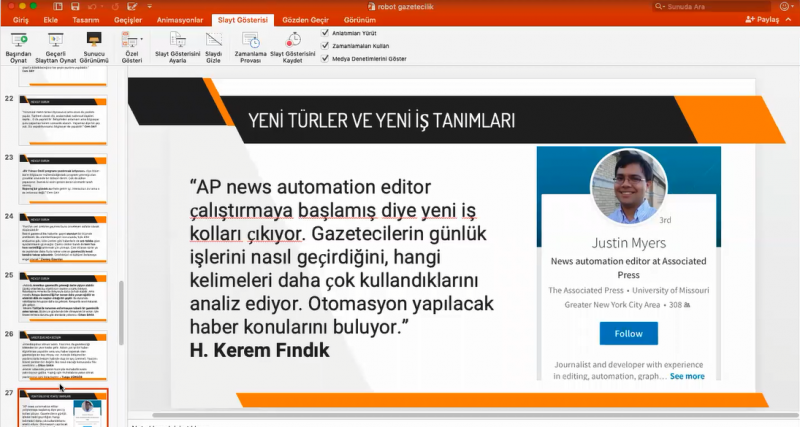Image resolution: width=800 pixels, height=427 pixels.
Task: Toggle the Anlatımları Yürüt checkbox
Action: (325, 33)
